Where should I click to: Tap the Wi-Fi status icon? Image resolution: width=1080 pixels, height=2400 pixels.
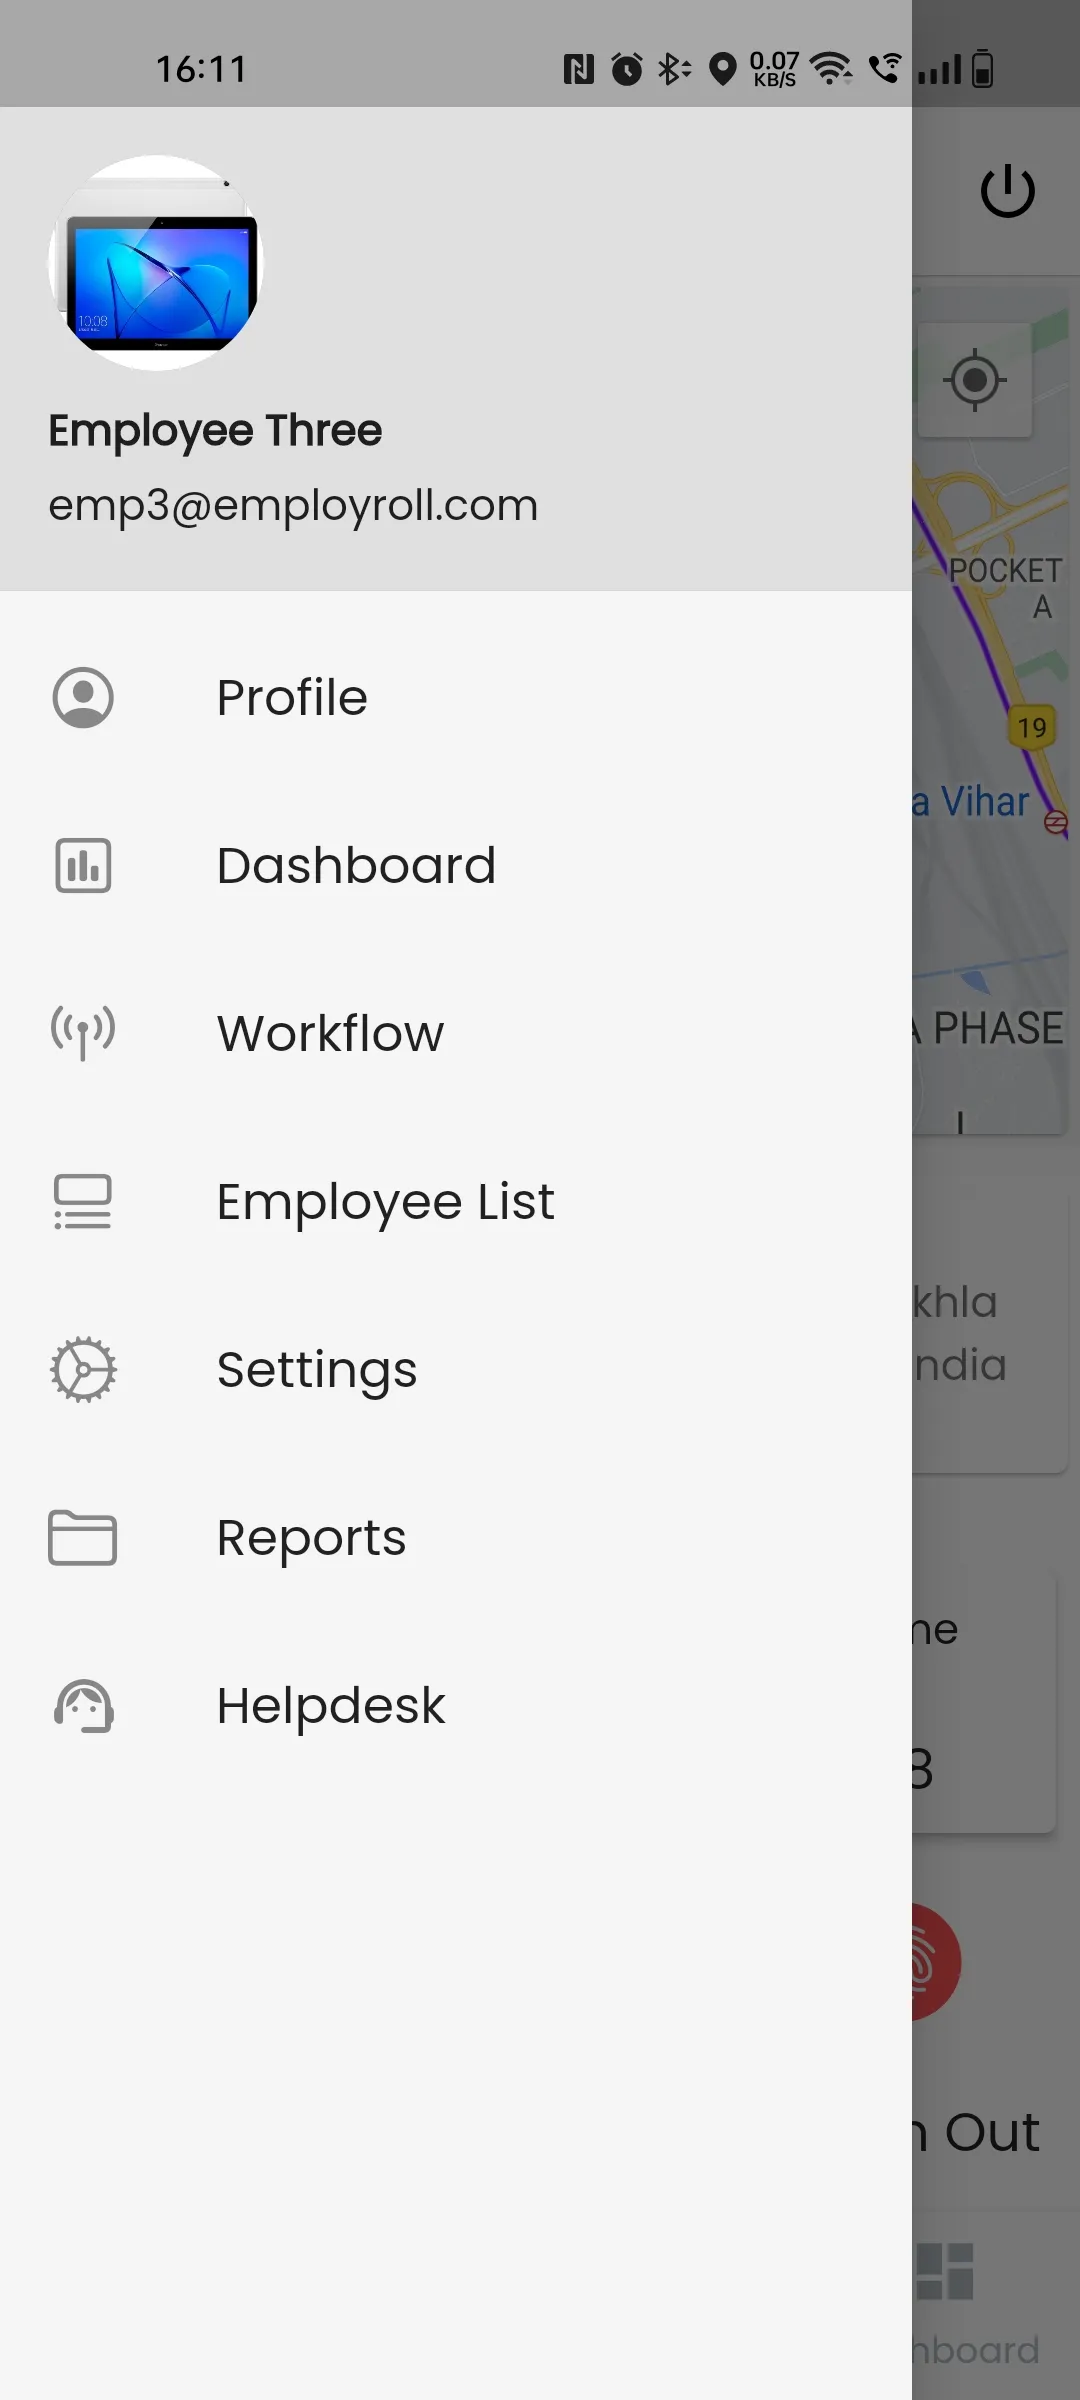[x=831, y=68]
